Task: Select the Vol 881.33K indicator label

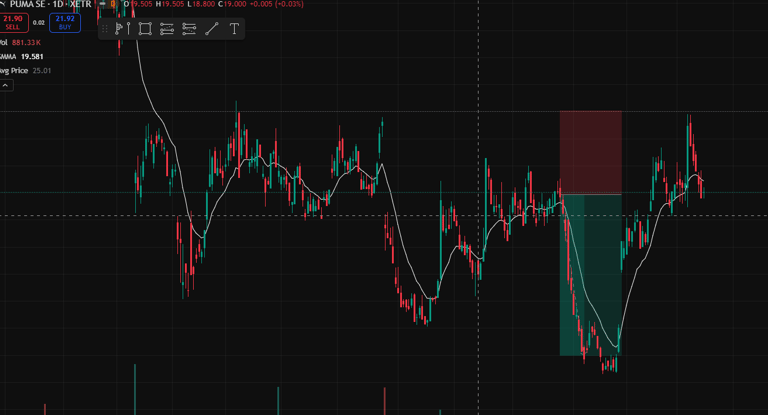Action: pyautogui.click(x=21, y=43)
